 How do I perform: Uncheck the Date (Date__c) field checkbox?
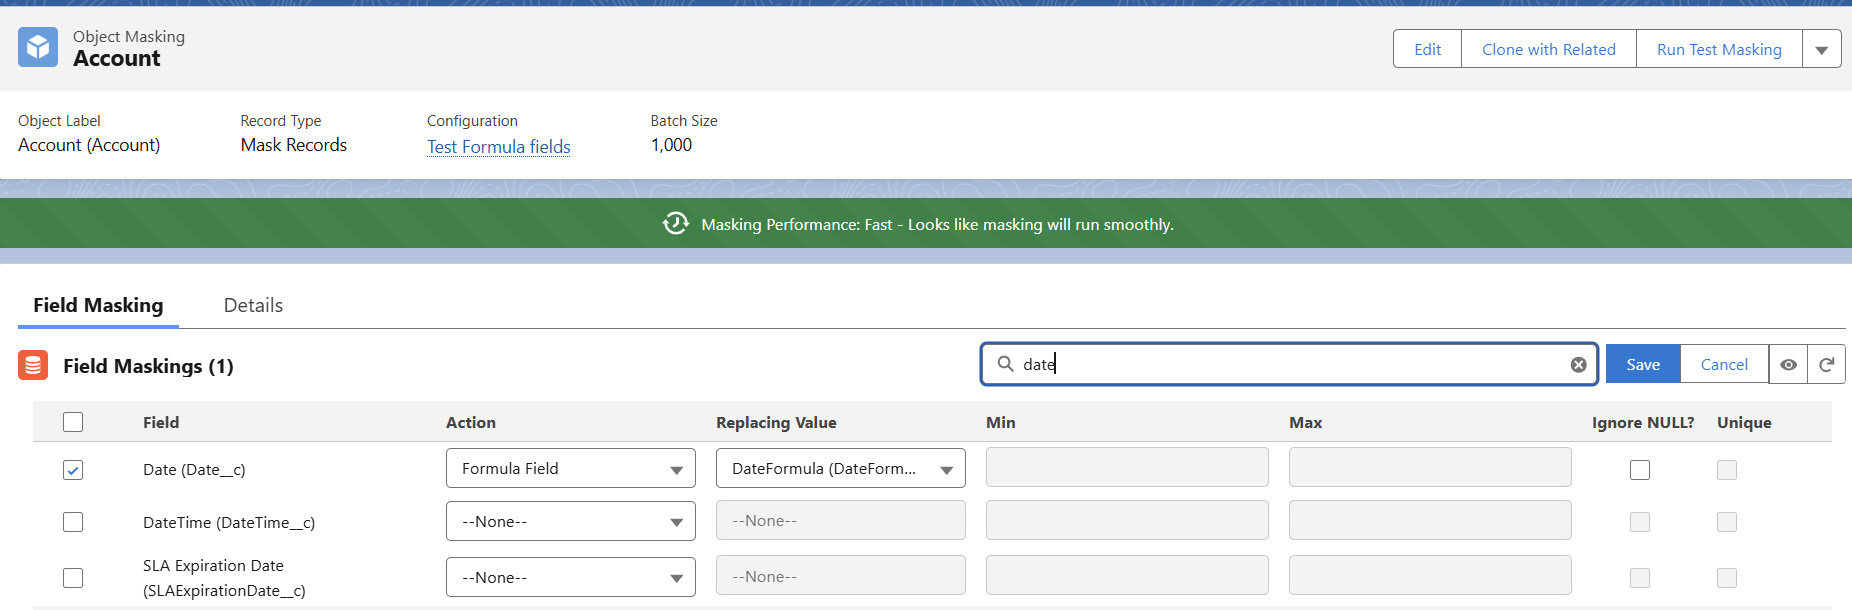73,470
